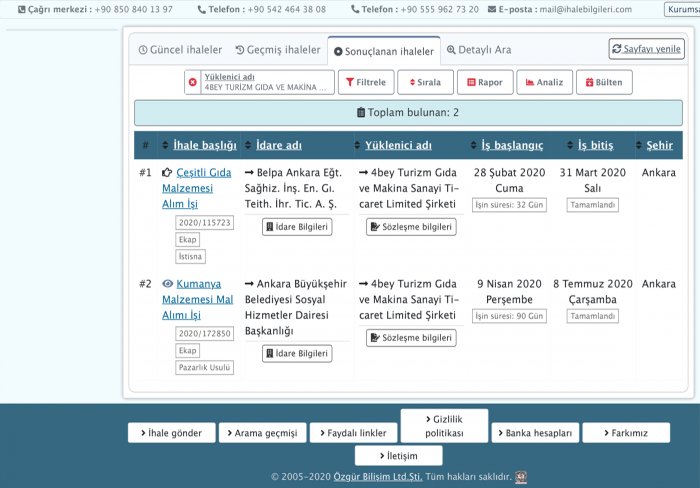The image size is (700, 488).
Task: Open İdare Bilgileri for Belpa Ankara
Action: click(297, 227)
